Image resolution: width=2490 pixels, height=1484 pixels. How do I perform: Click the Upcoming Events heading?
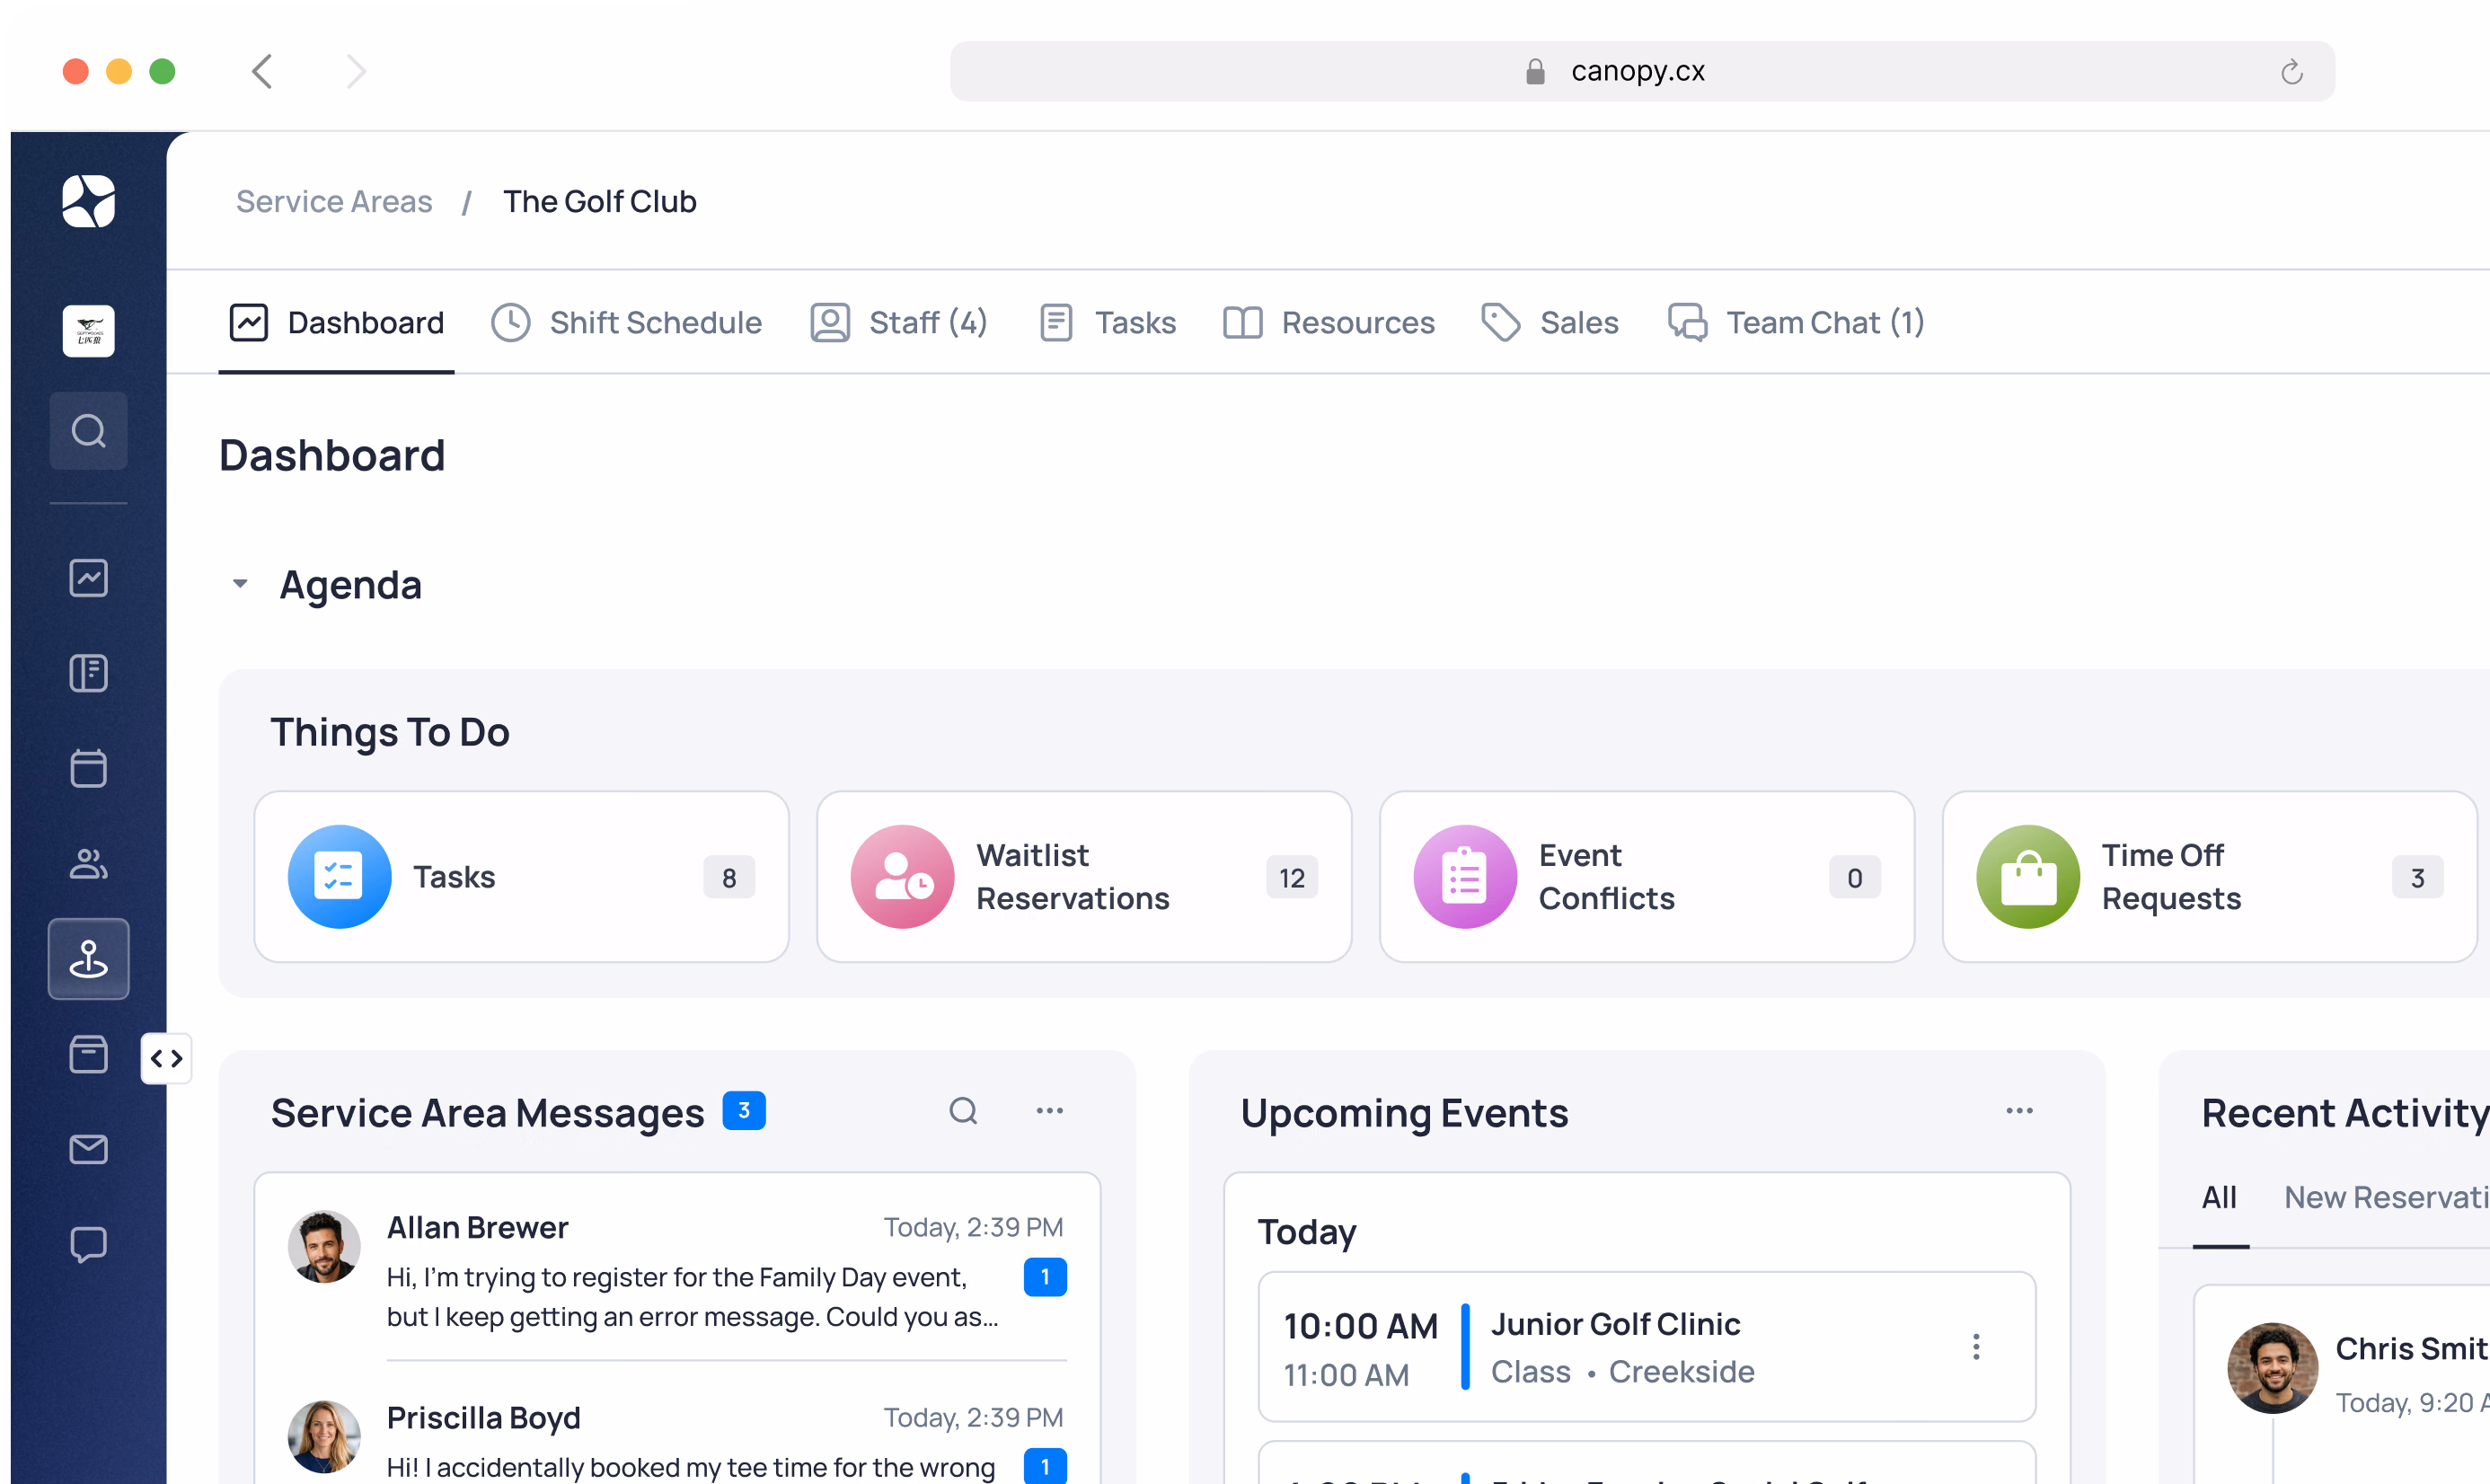(1405, 1113)
